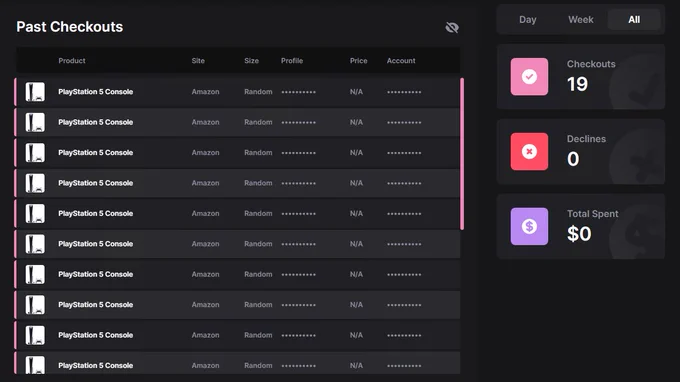The image size is (680, 382).
Task: Click the PS5 thumbnail in the topmost row
Action: [x=35, y=92]
